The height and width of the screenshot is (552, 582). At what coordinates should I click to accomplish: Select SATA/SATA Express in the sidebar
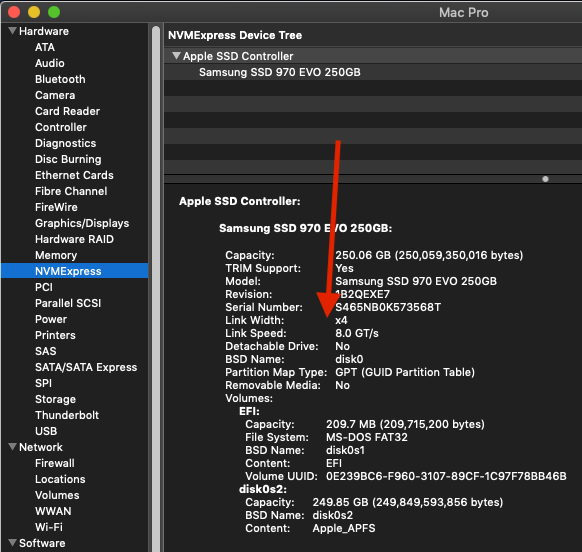click(86, 367)
